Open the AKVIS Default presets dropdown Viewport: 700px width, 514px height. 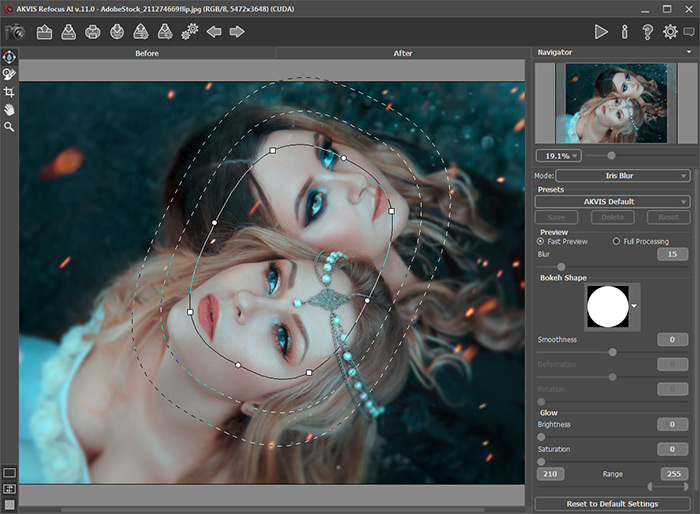coord(612,201)
